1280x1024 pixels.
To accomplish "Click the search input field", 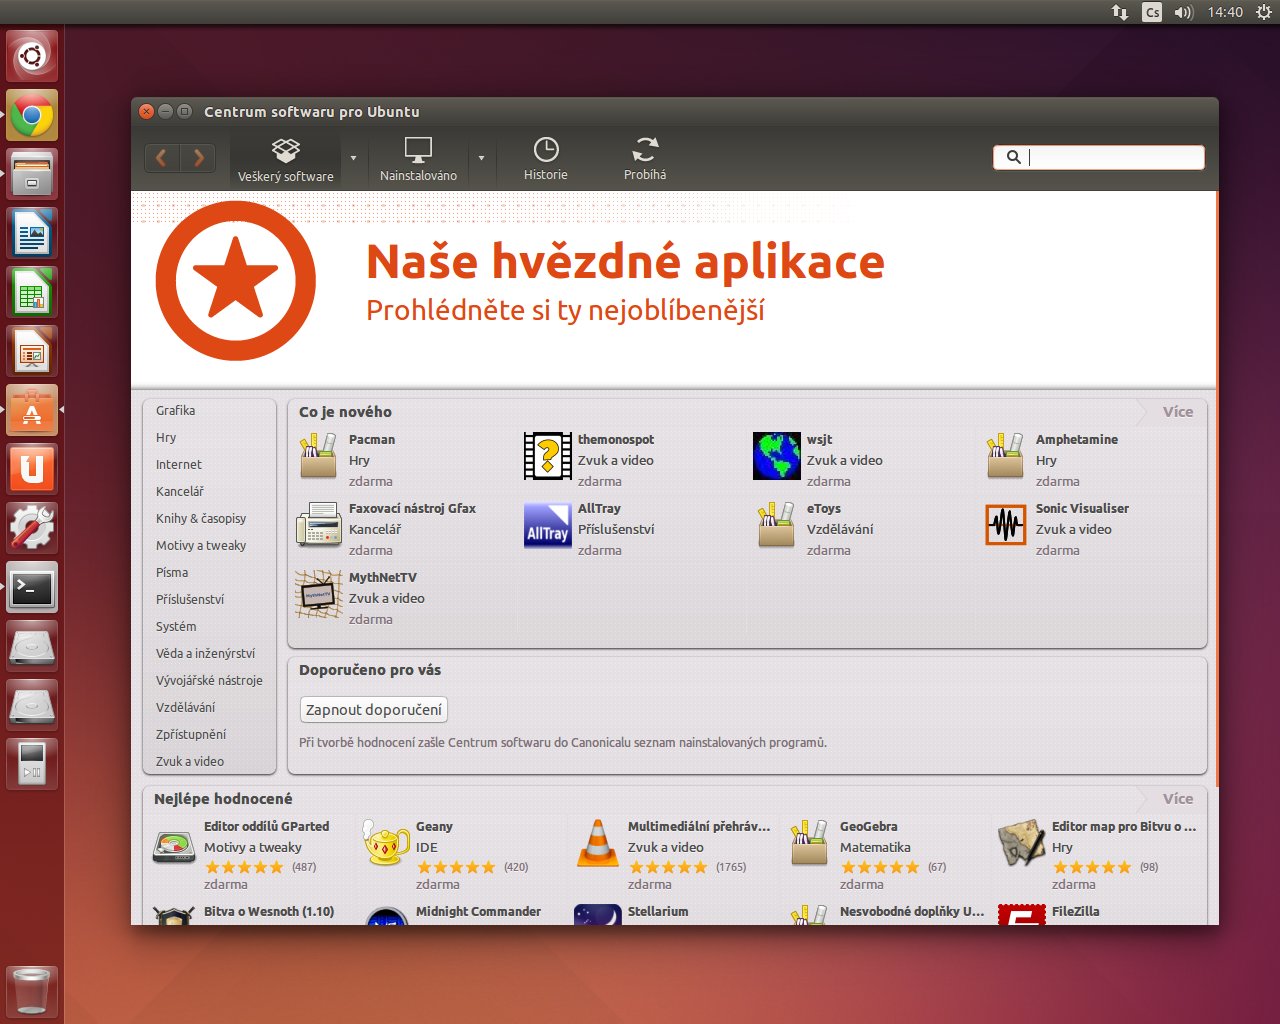I will [x=1110, y=157].
